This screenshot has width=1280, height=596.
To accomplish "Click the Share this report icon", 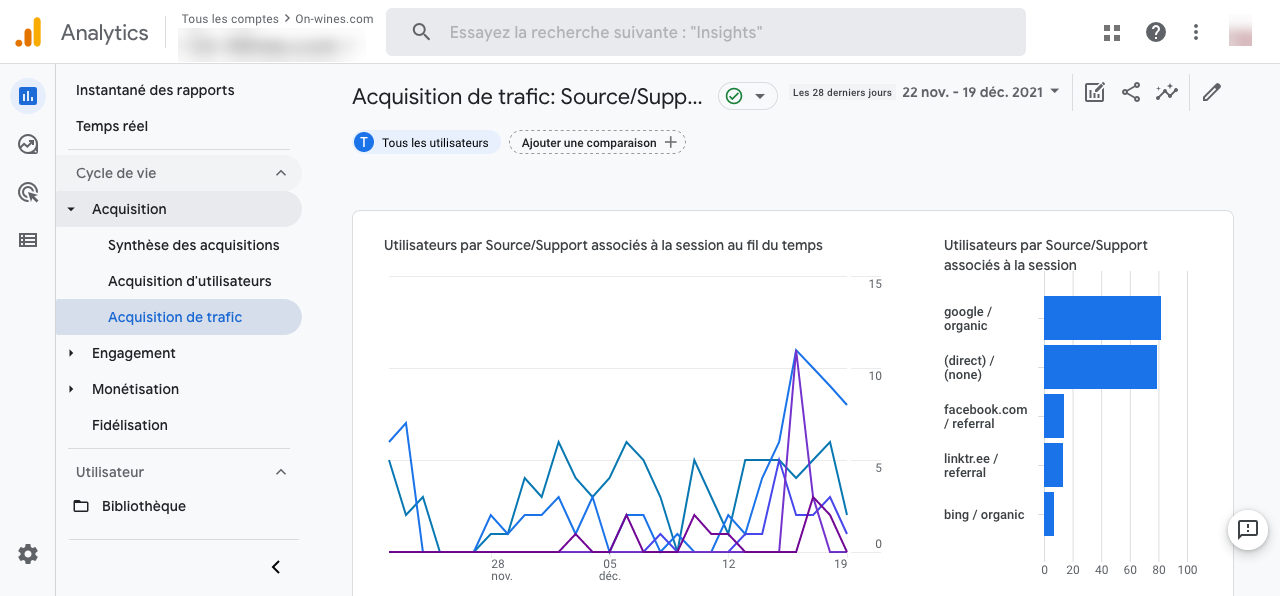I will point(1131,93).
